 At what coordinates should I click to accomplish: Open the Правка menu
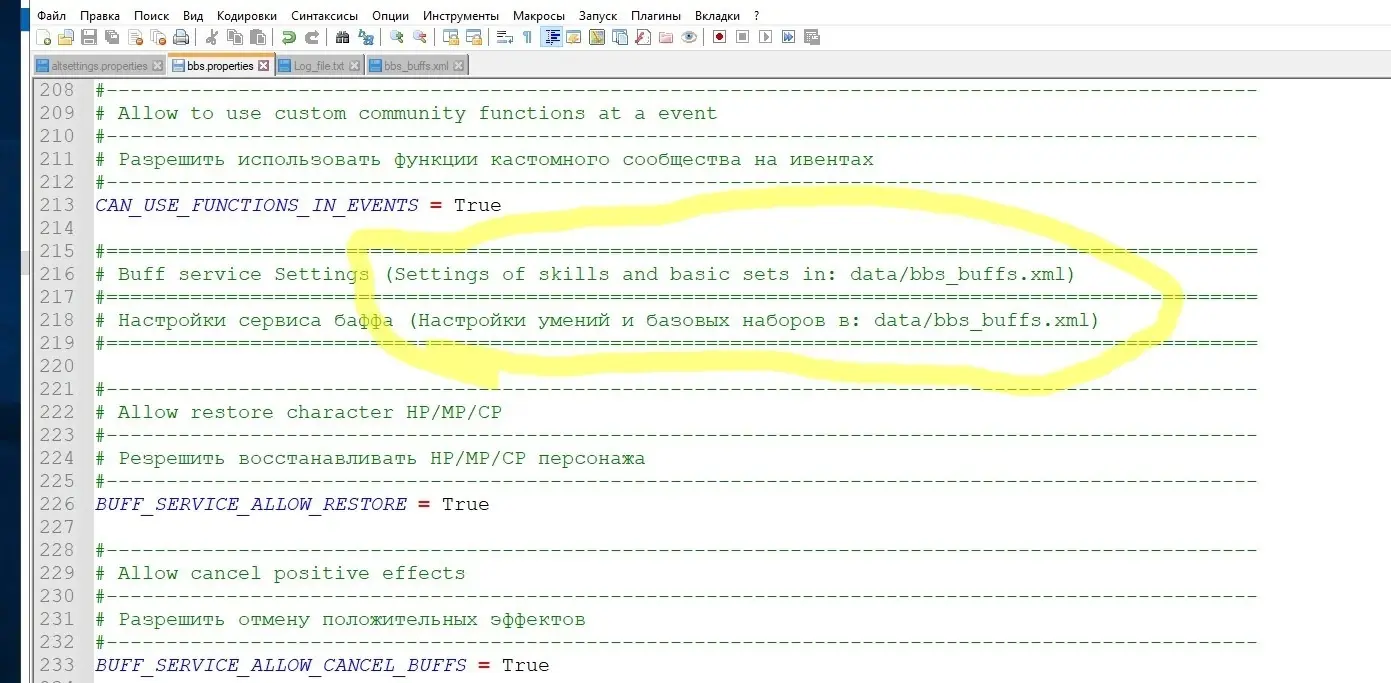pyautogui.click(x=100, y=16)
